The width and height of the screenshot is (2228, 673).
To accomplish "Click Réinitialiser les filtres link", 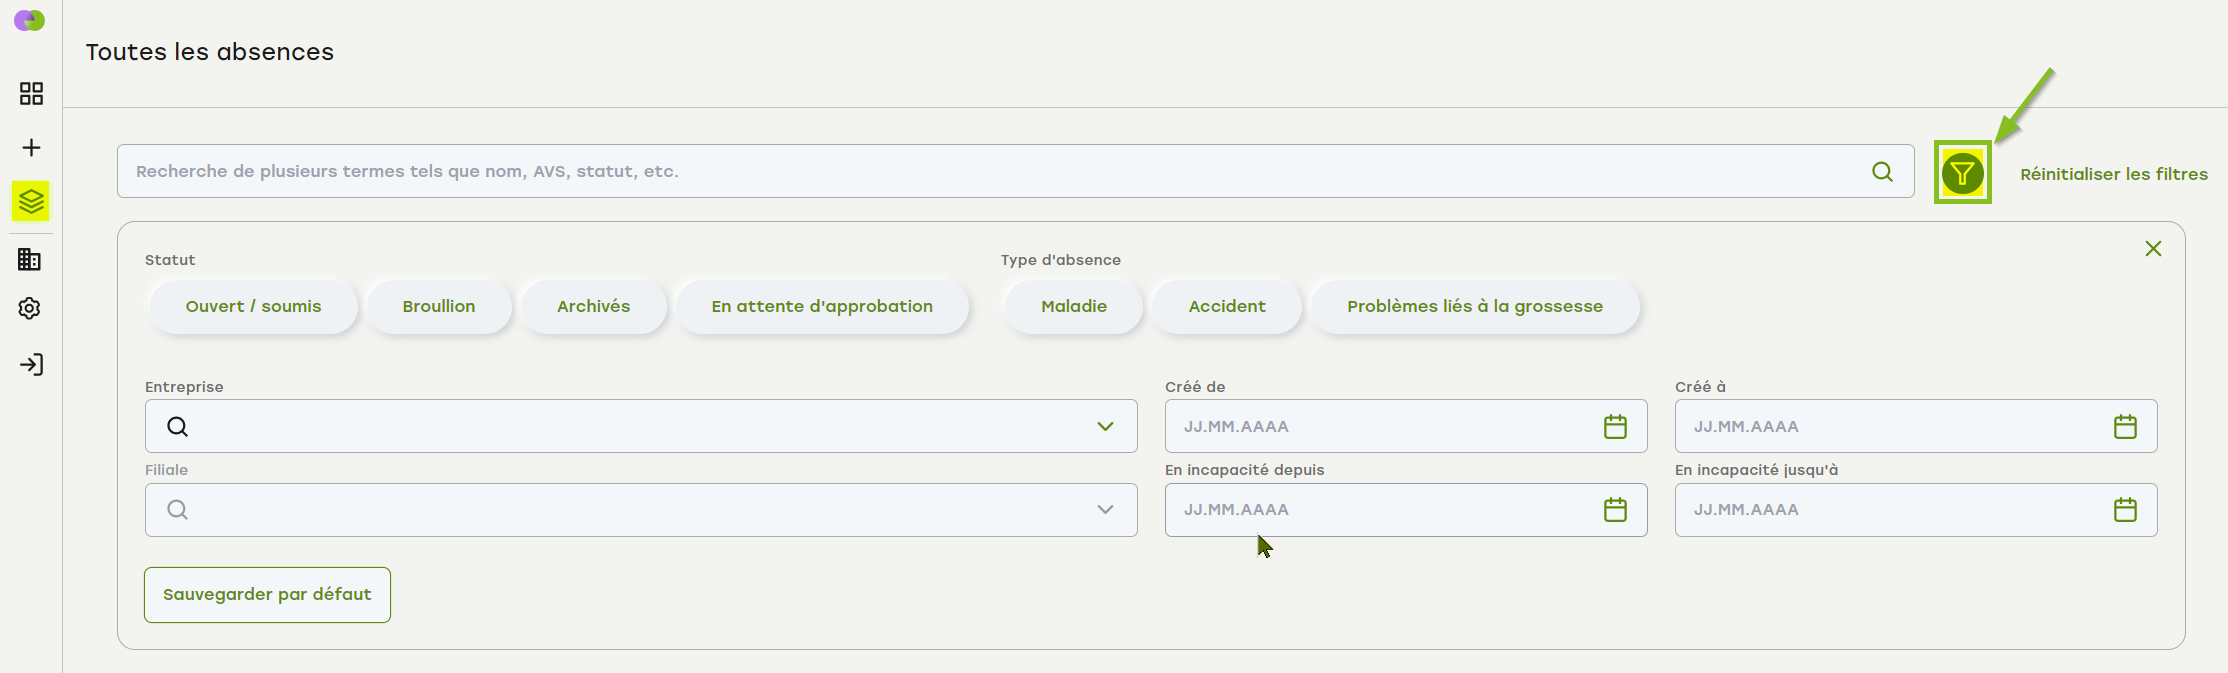I will (2113, 174).
